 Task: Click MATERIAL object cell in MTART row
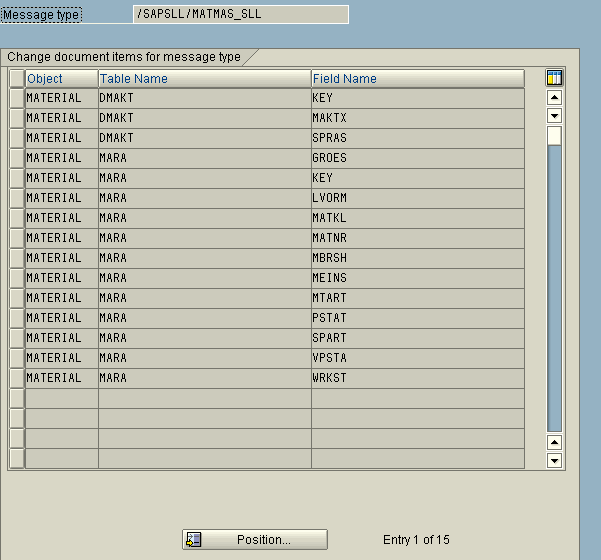[x=61, y=298]
